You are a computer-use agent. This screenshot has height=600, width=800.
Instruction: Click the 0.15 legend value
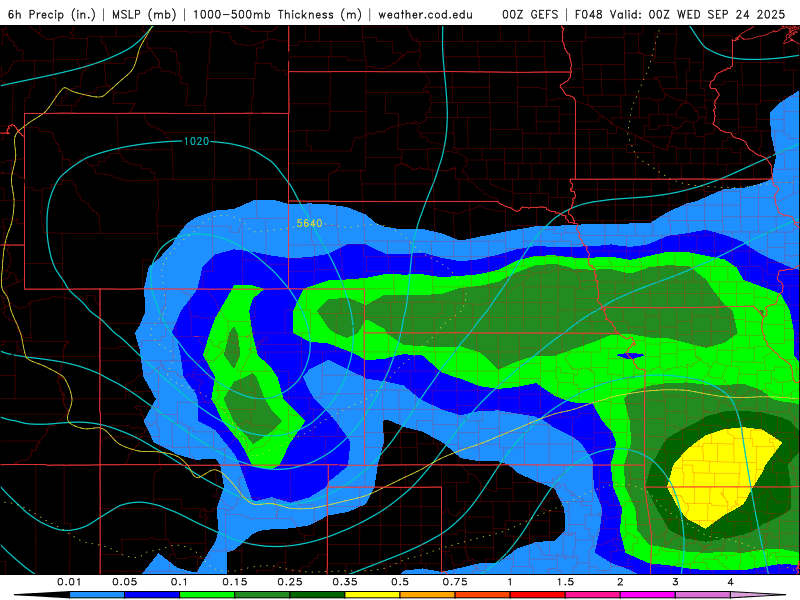(x=235, y=582)
